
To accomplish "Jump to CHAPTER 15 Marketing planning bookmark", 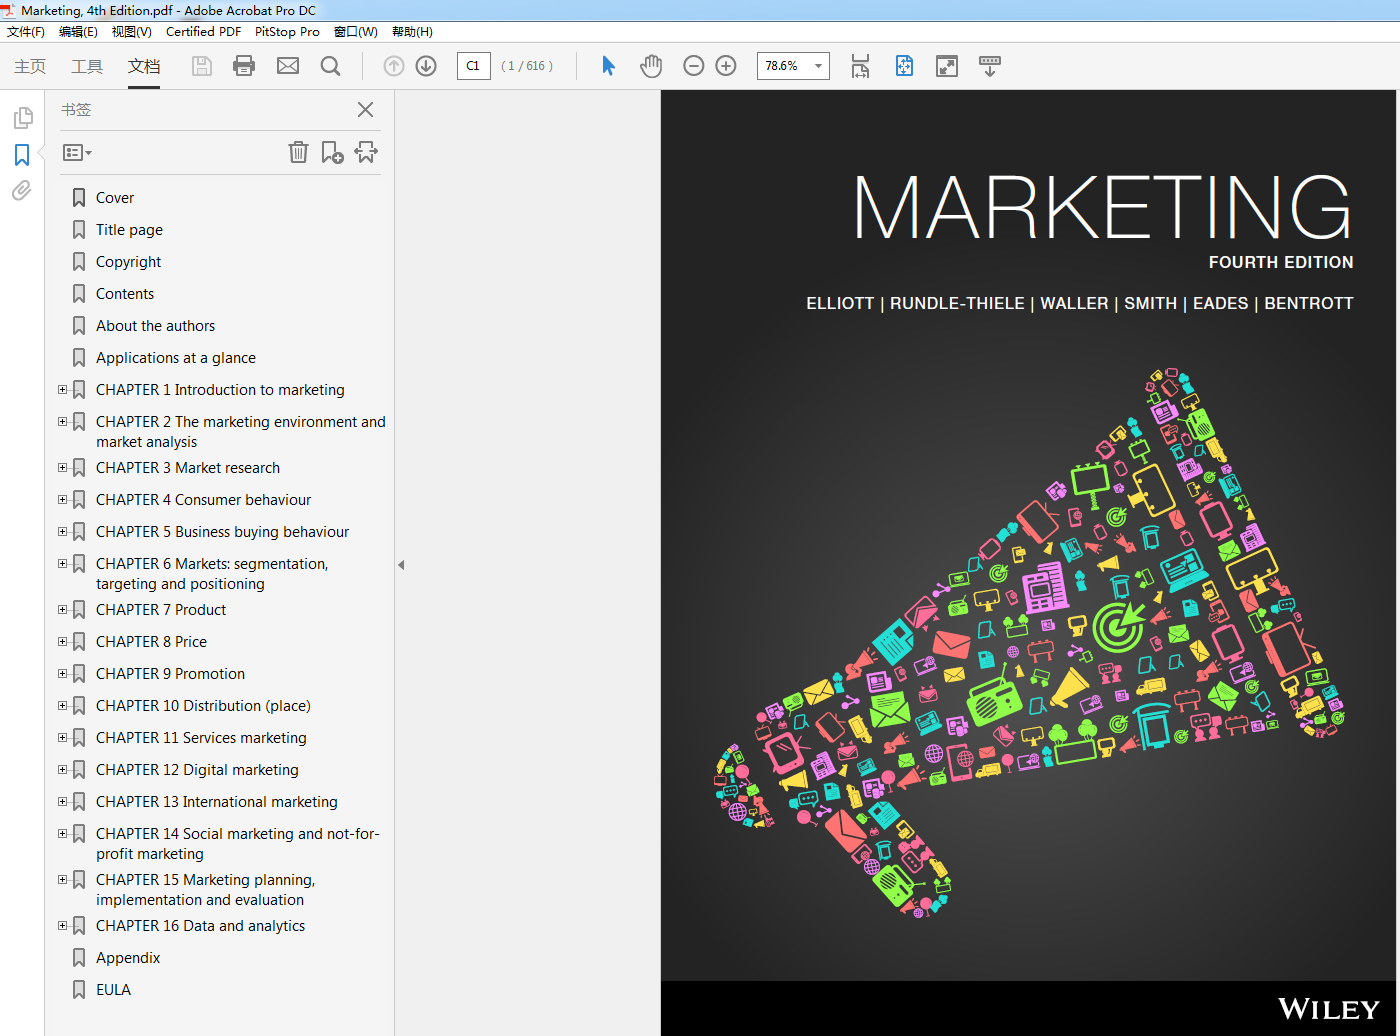I will pos(205,890).
